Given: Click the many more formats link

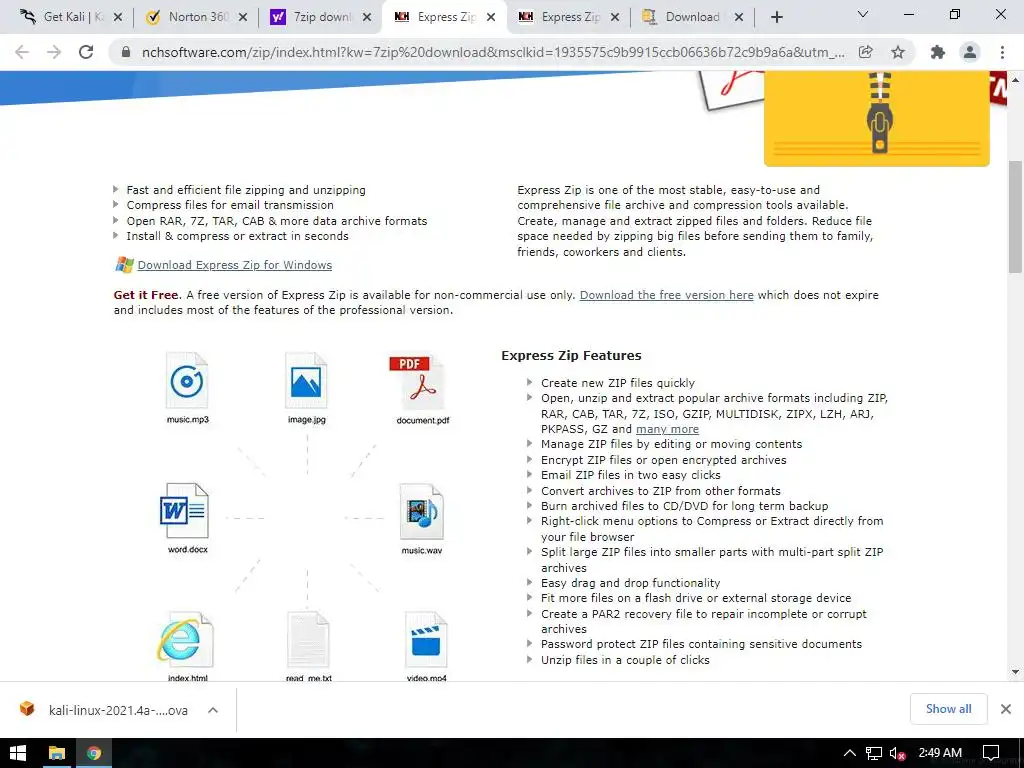Looking at the screenshot, I should click(667, 430).
